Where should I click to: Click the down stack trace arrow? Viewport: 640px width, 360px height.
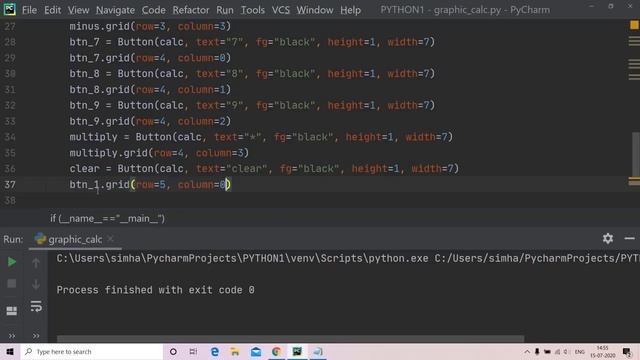[x=36, y=284]
